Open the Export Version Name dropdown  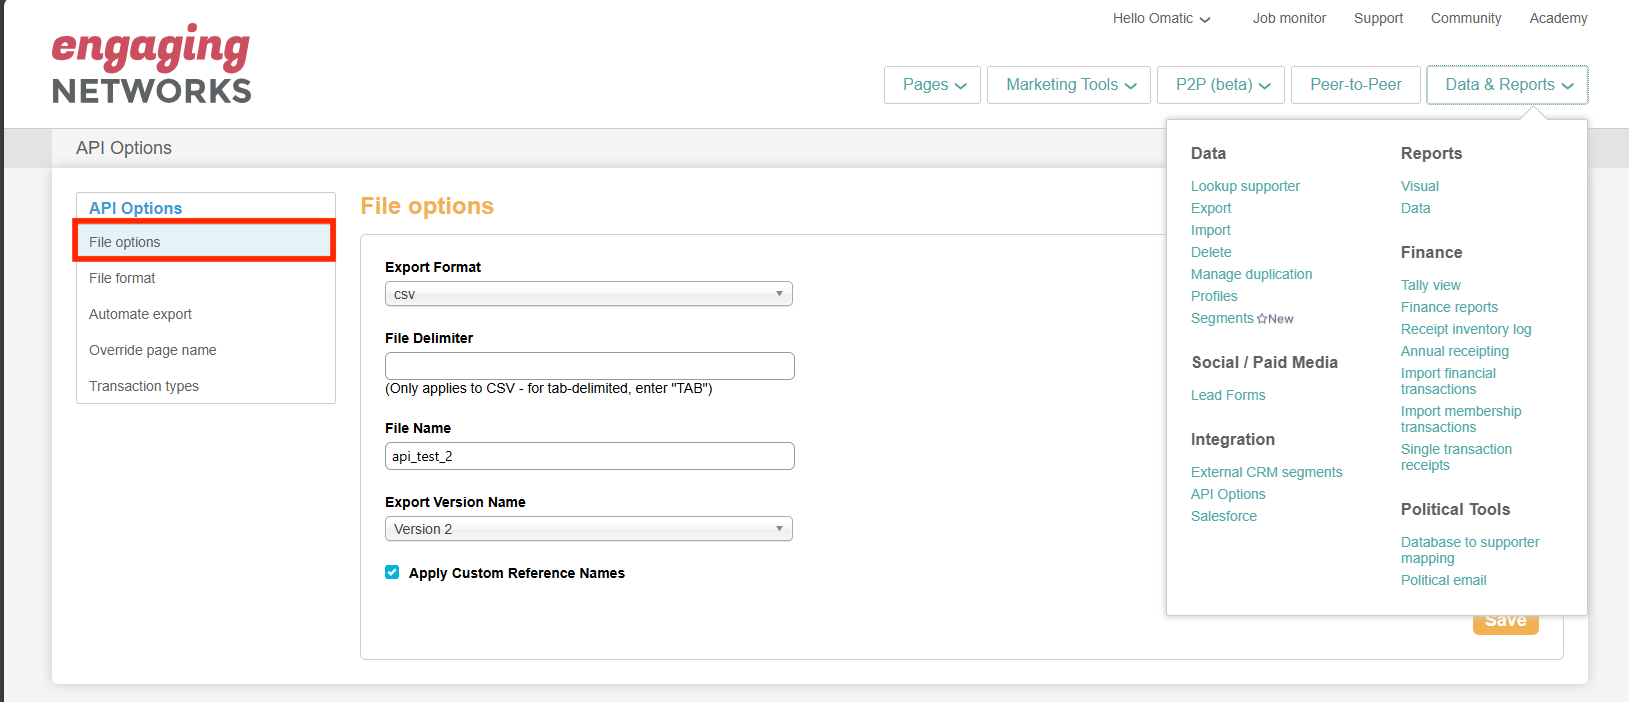click(x=588, y=529)
